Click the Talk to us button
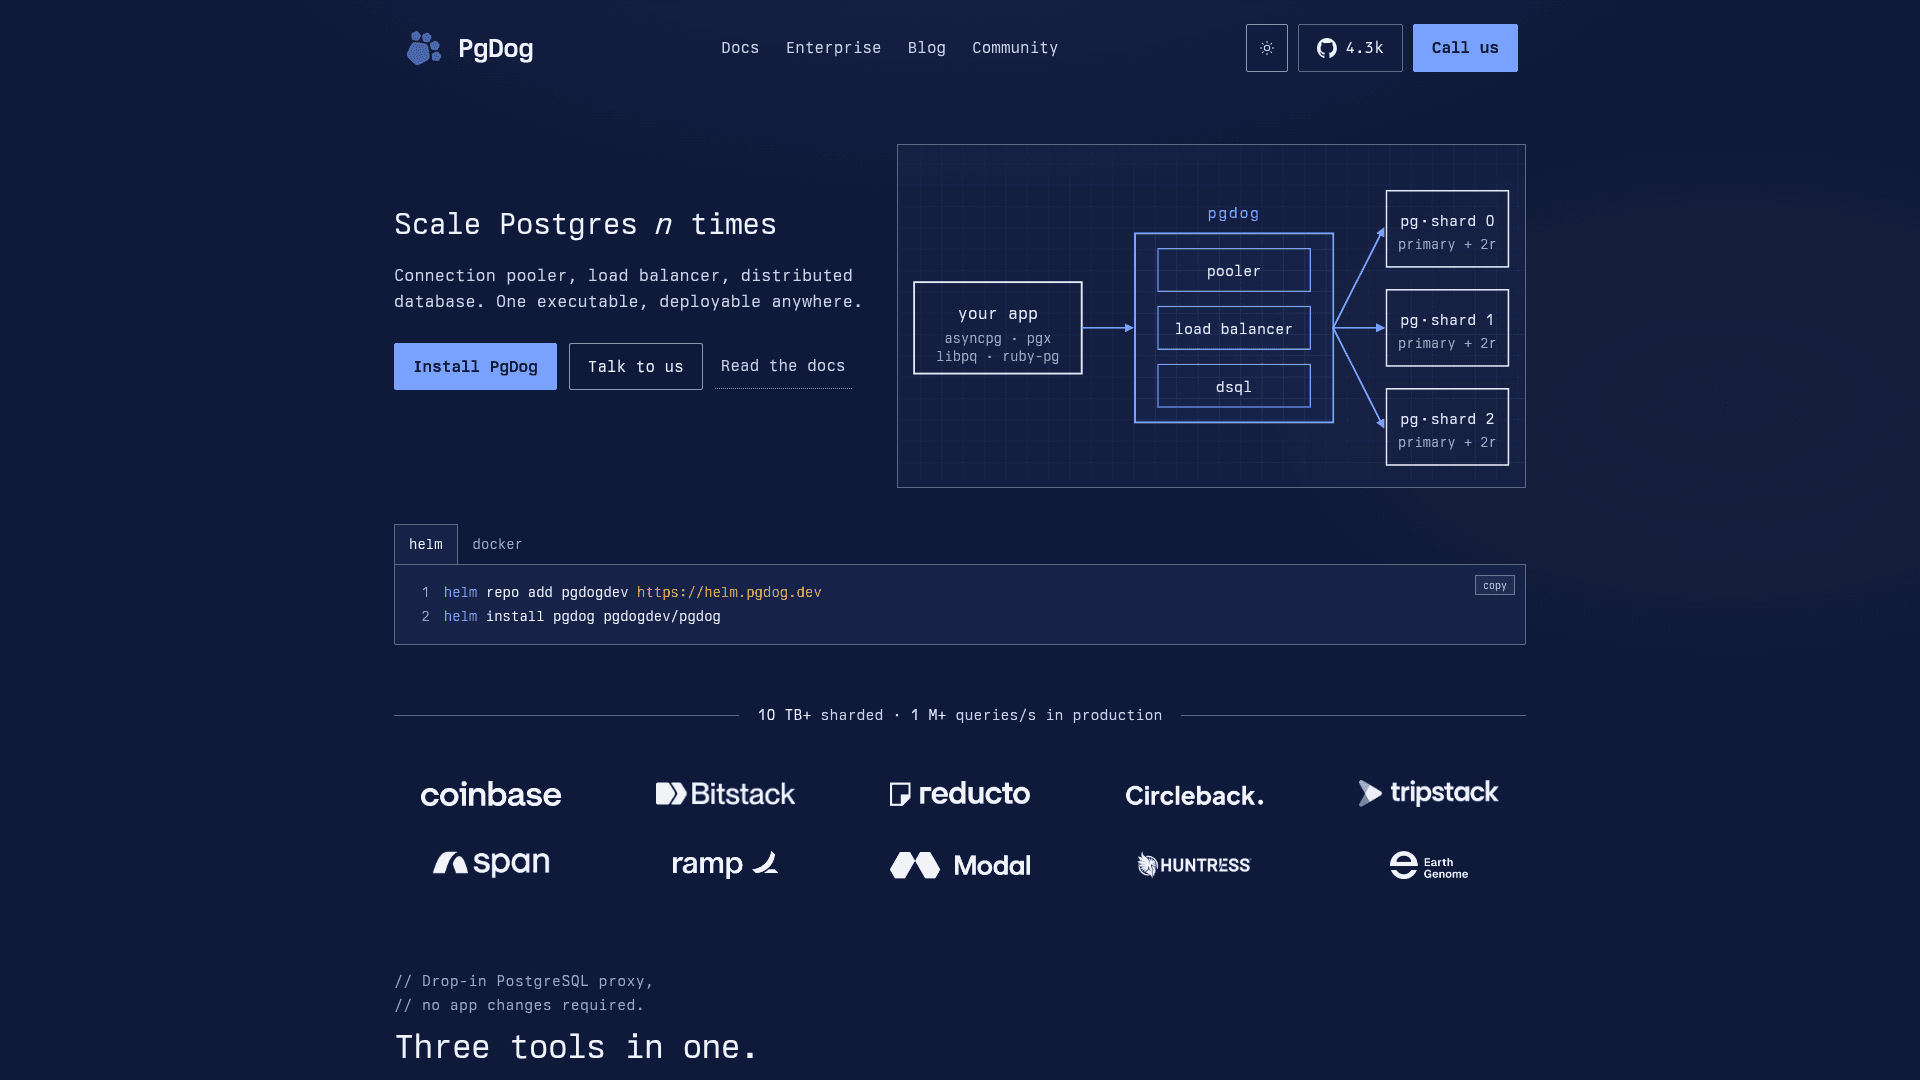Screen dimensions: 1920x1080 tap(636, 366)
